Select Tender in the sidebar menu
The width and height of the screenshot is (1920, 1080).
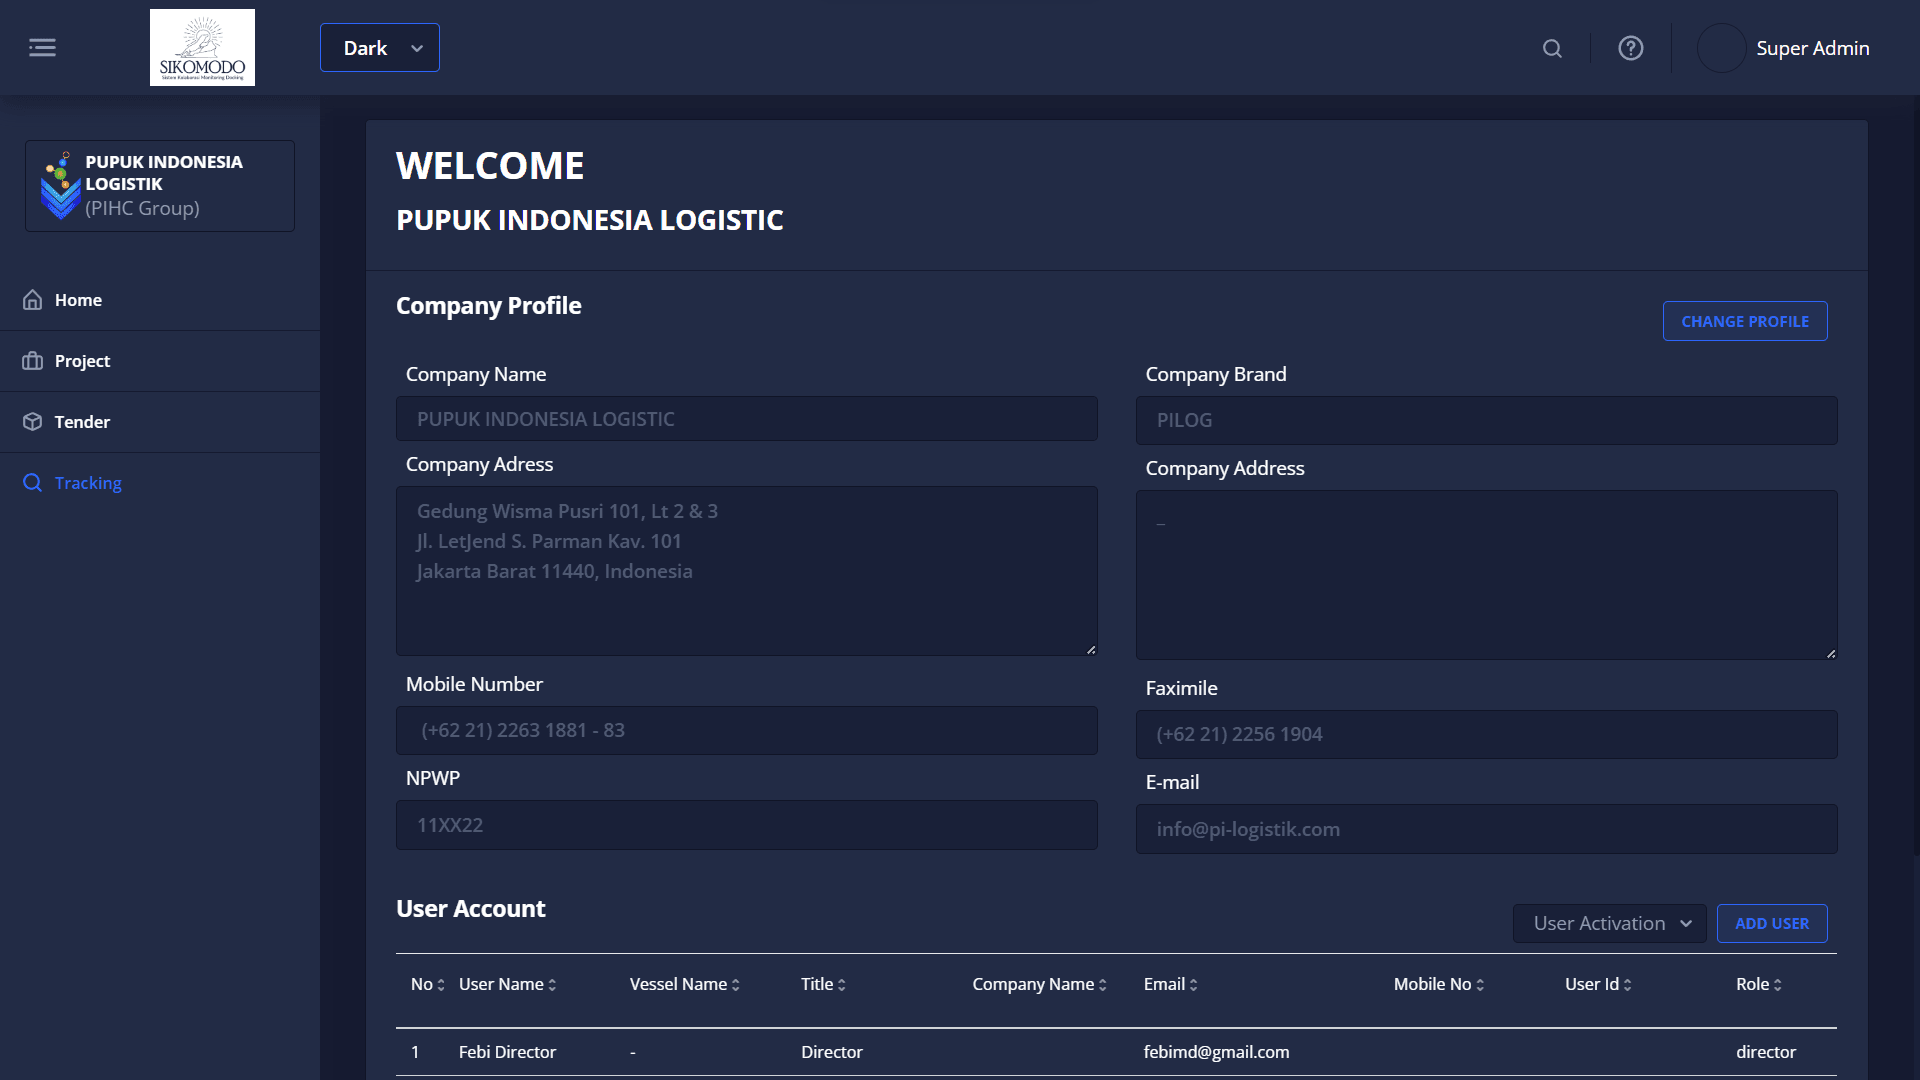82,421
